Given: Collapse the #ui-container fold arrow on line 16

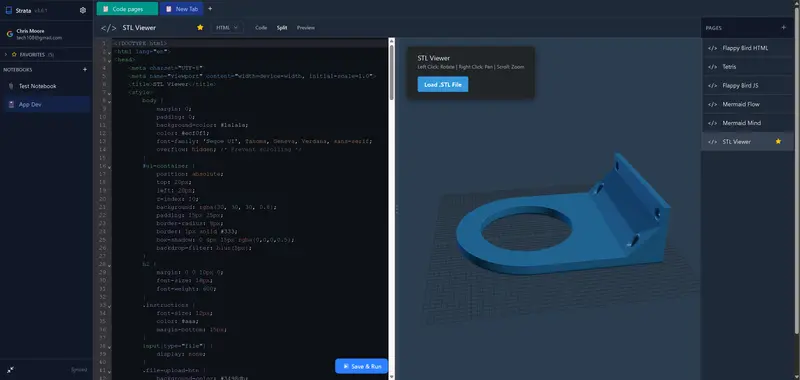Looking at the screenshot, I should [110, 166].
